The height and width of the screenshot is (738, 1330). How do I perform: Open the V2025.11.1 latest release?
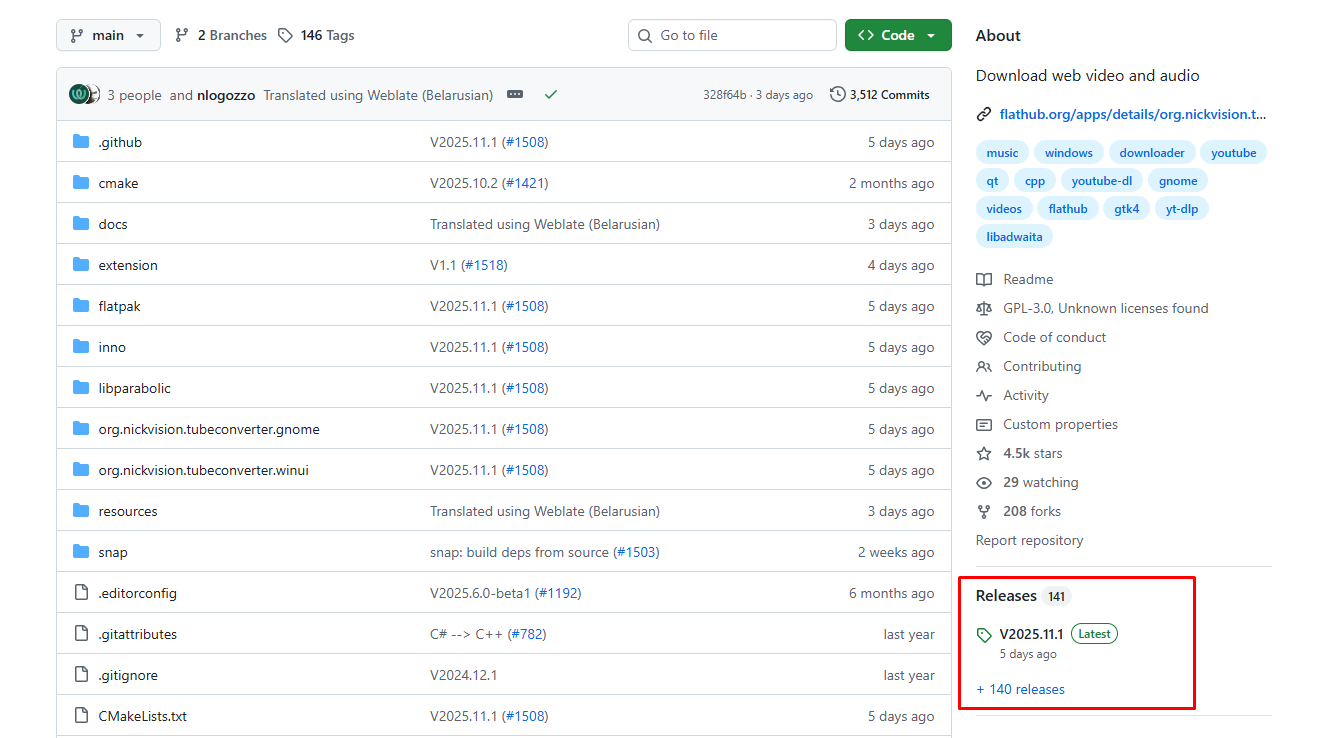(1031, 634)
